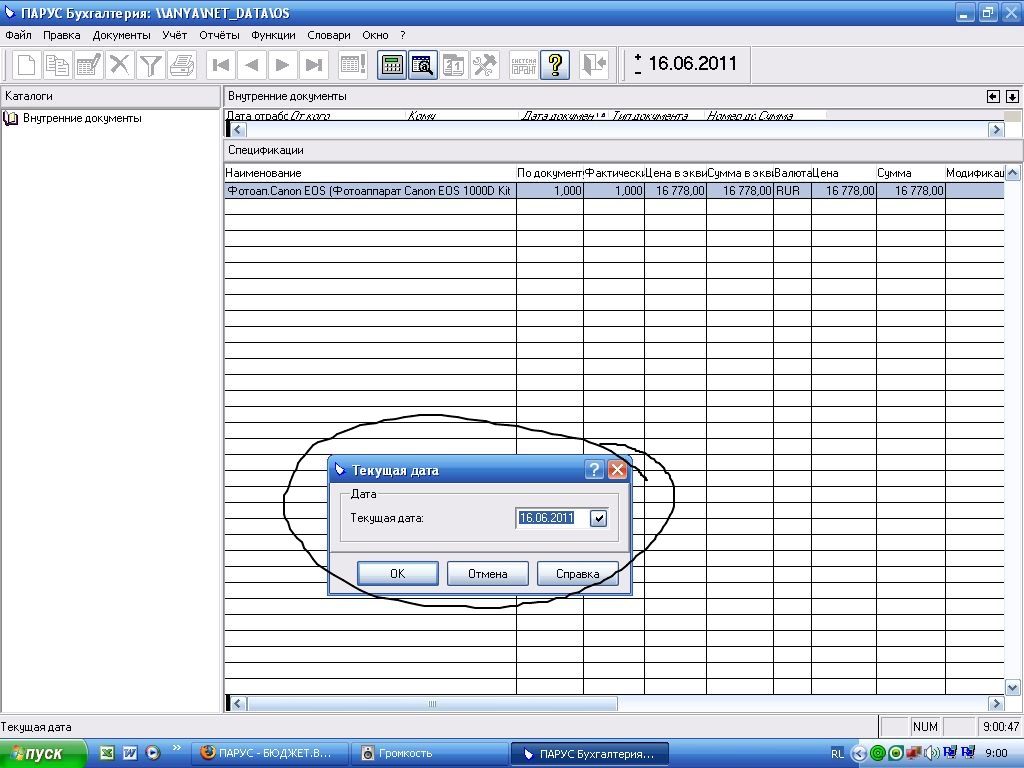1024x768 pixels.
Task: Click the duplicate (copy pages) toolbar icon
Action: (x=57, y=65)
